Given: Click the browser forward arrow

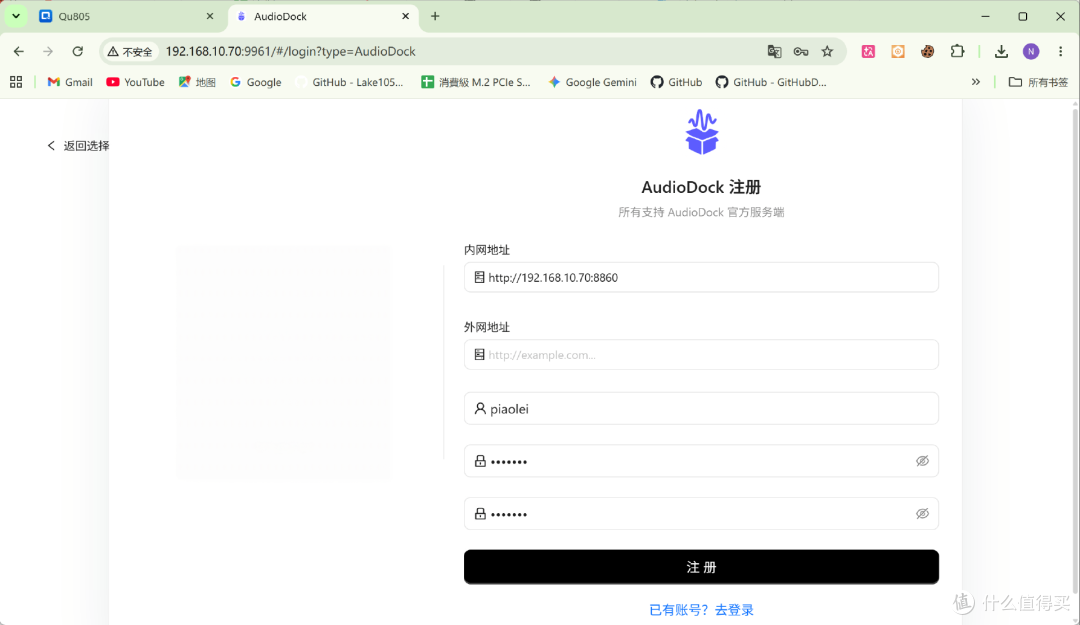Looking at the screenshot, I should 48,51.
